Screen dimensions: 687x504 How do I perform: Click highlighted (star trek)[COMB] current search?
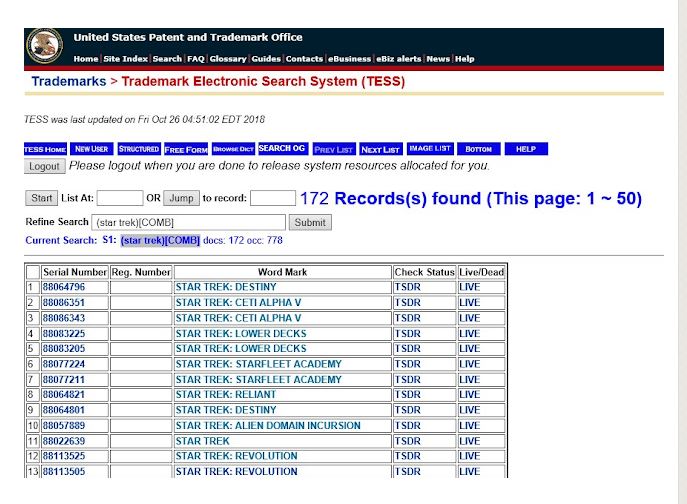click(160, 241)
